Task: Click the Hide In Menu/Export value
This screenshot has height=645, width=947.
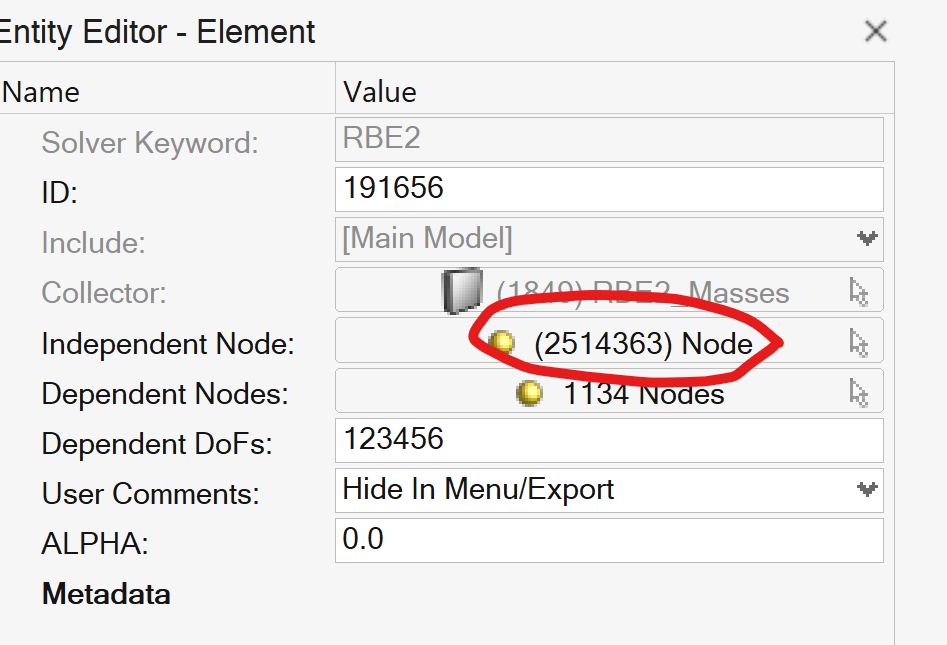Action: [478, 489]
